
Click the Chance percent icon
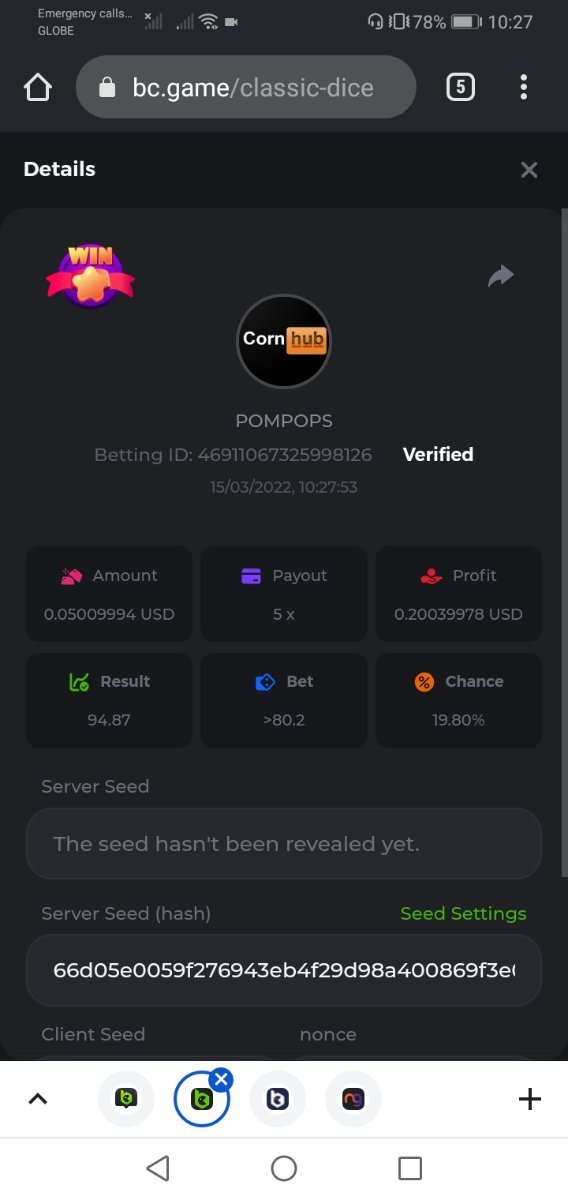coord(424,682)
